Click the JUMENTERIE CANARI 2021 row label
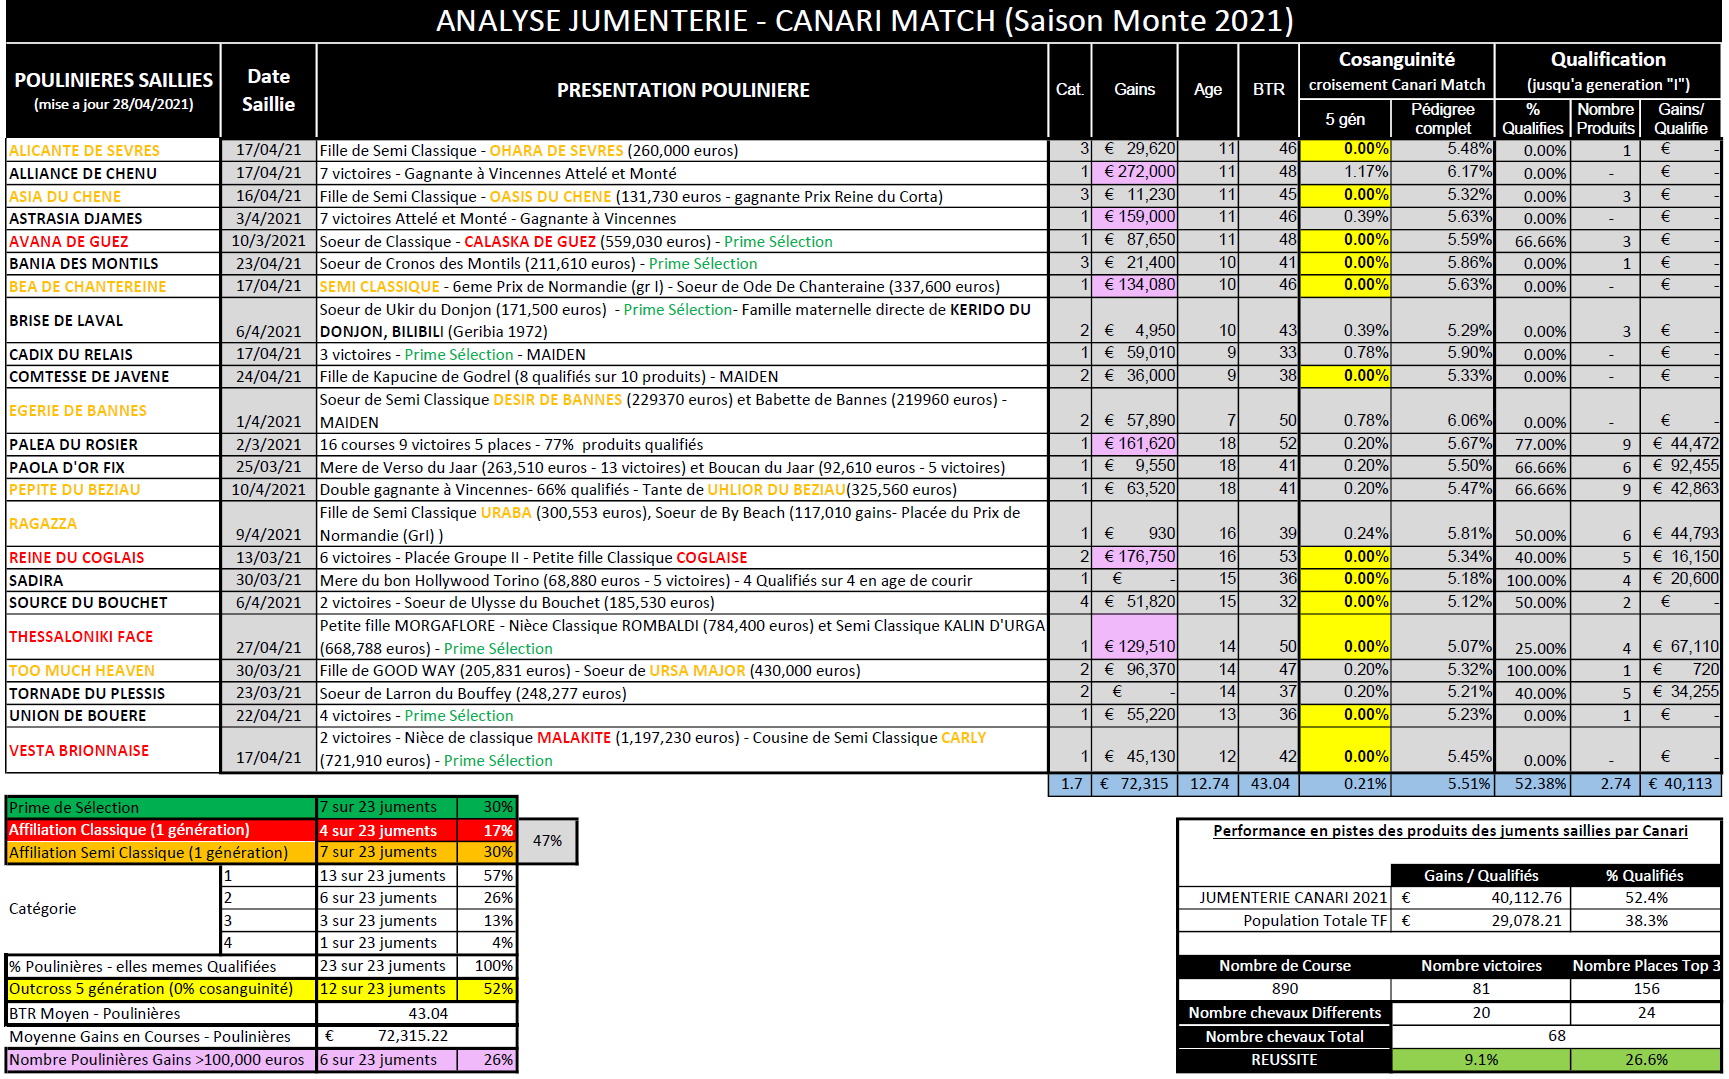Viewport: 1729px width, 1079px height. pyautogui.click(x=1284, y=898)
